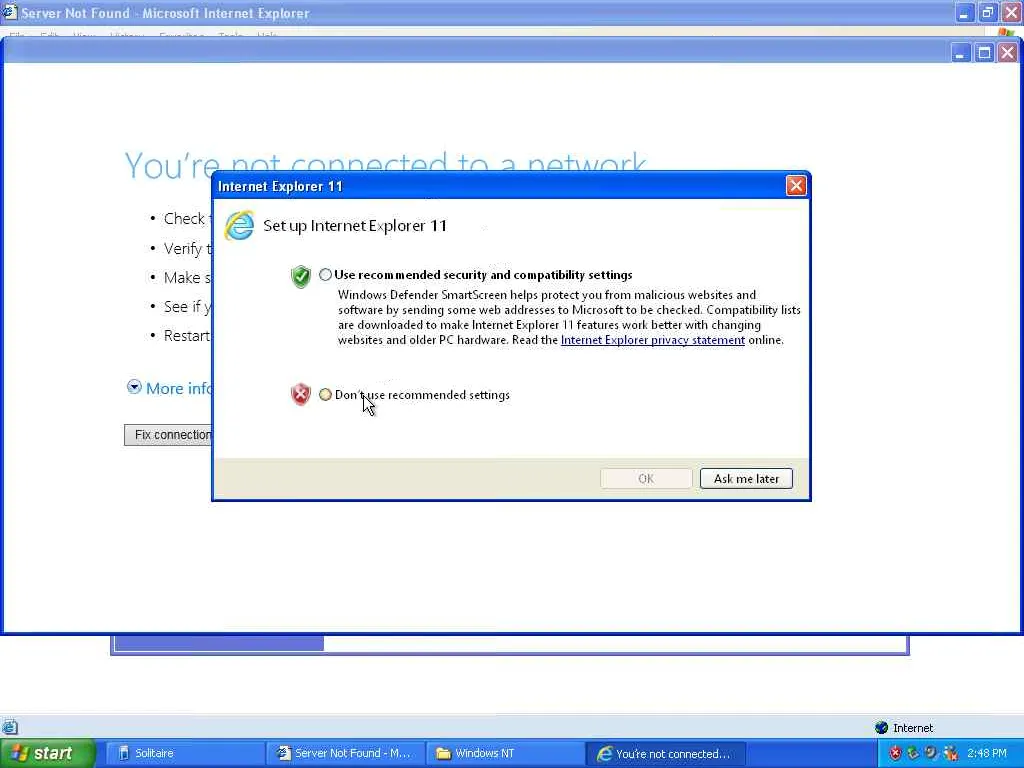The image size is (1024, 768).
Task: Click the red shield not-recommended icon
Action: 300,394
